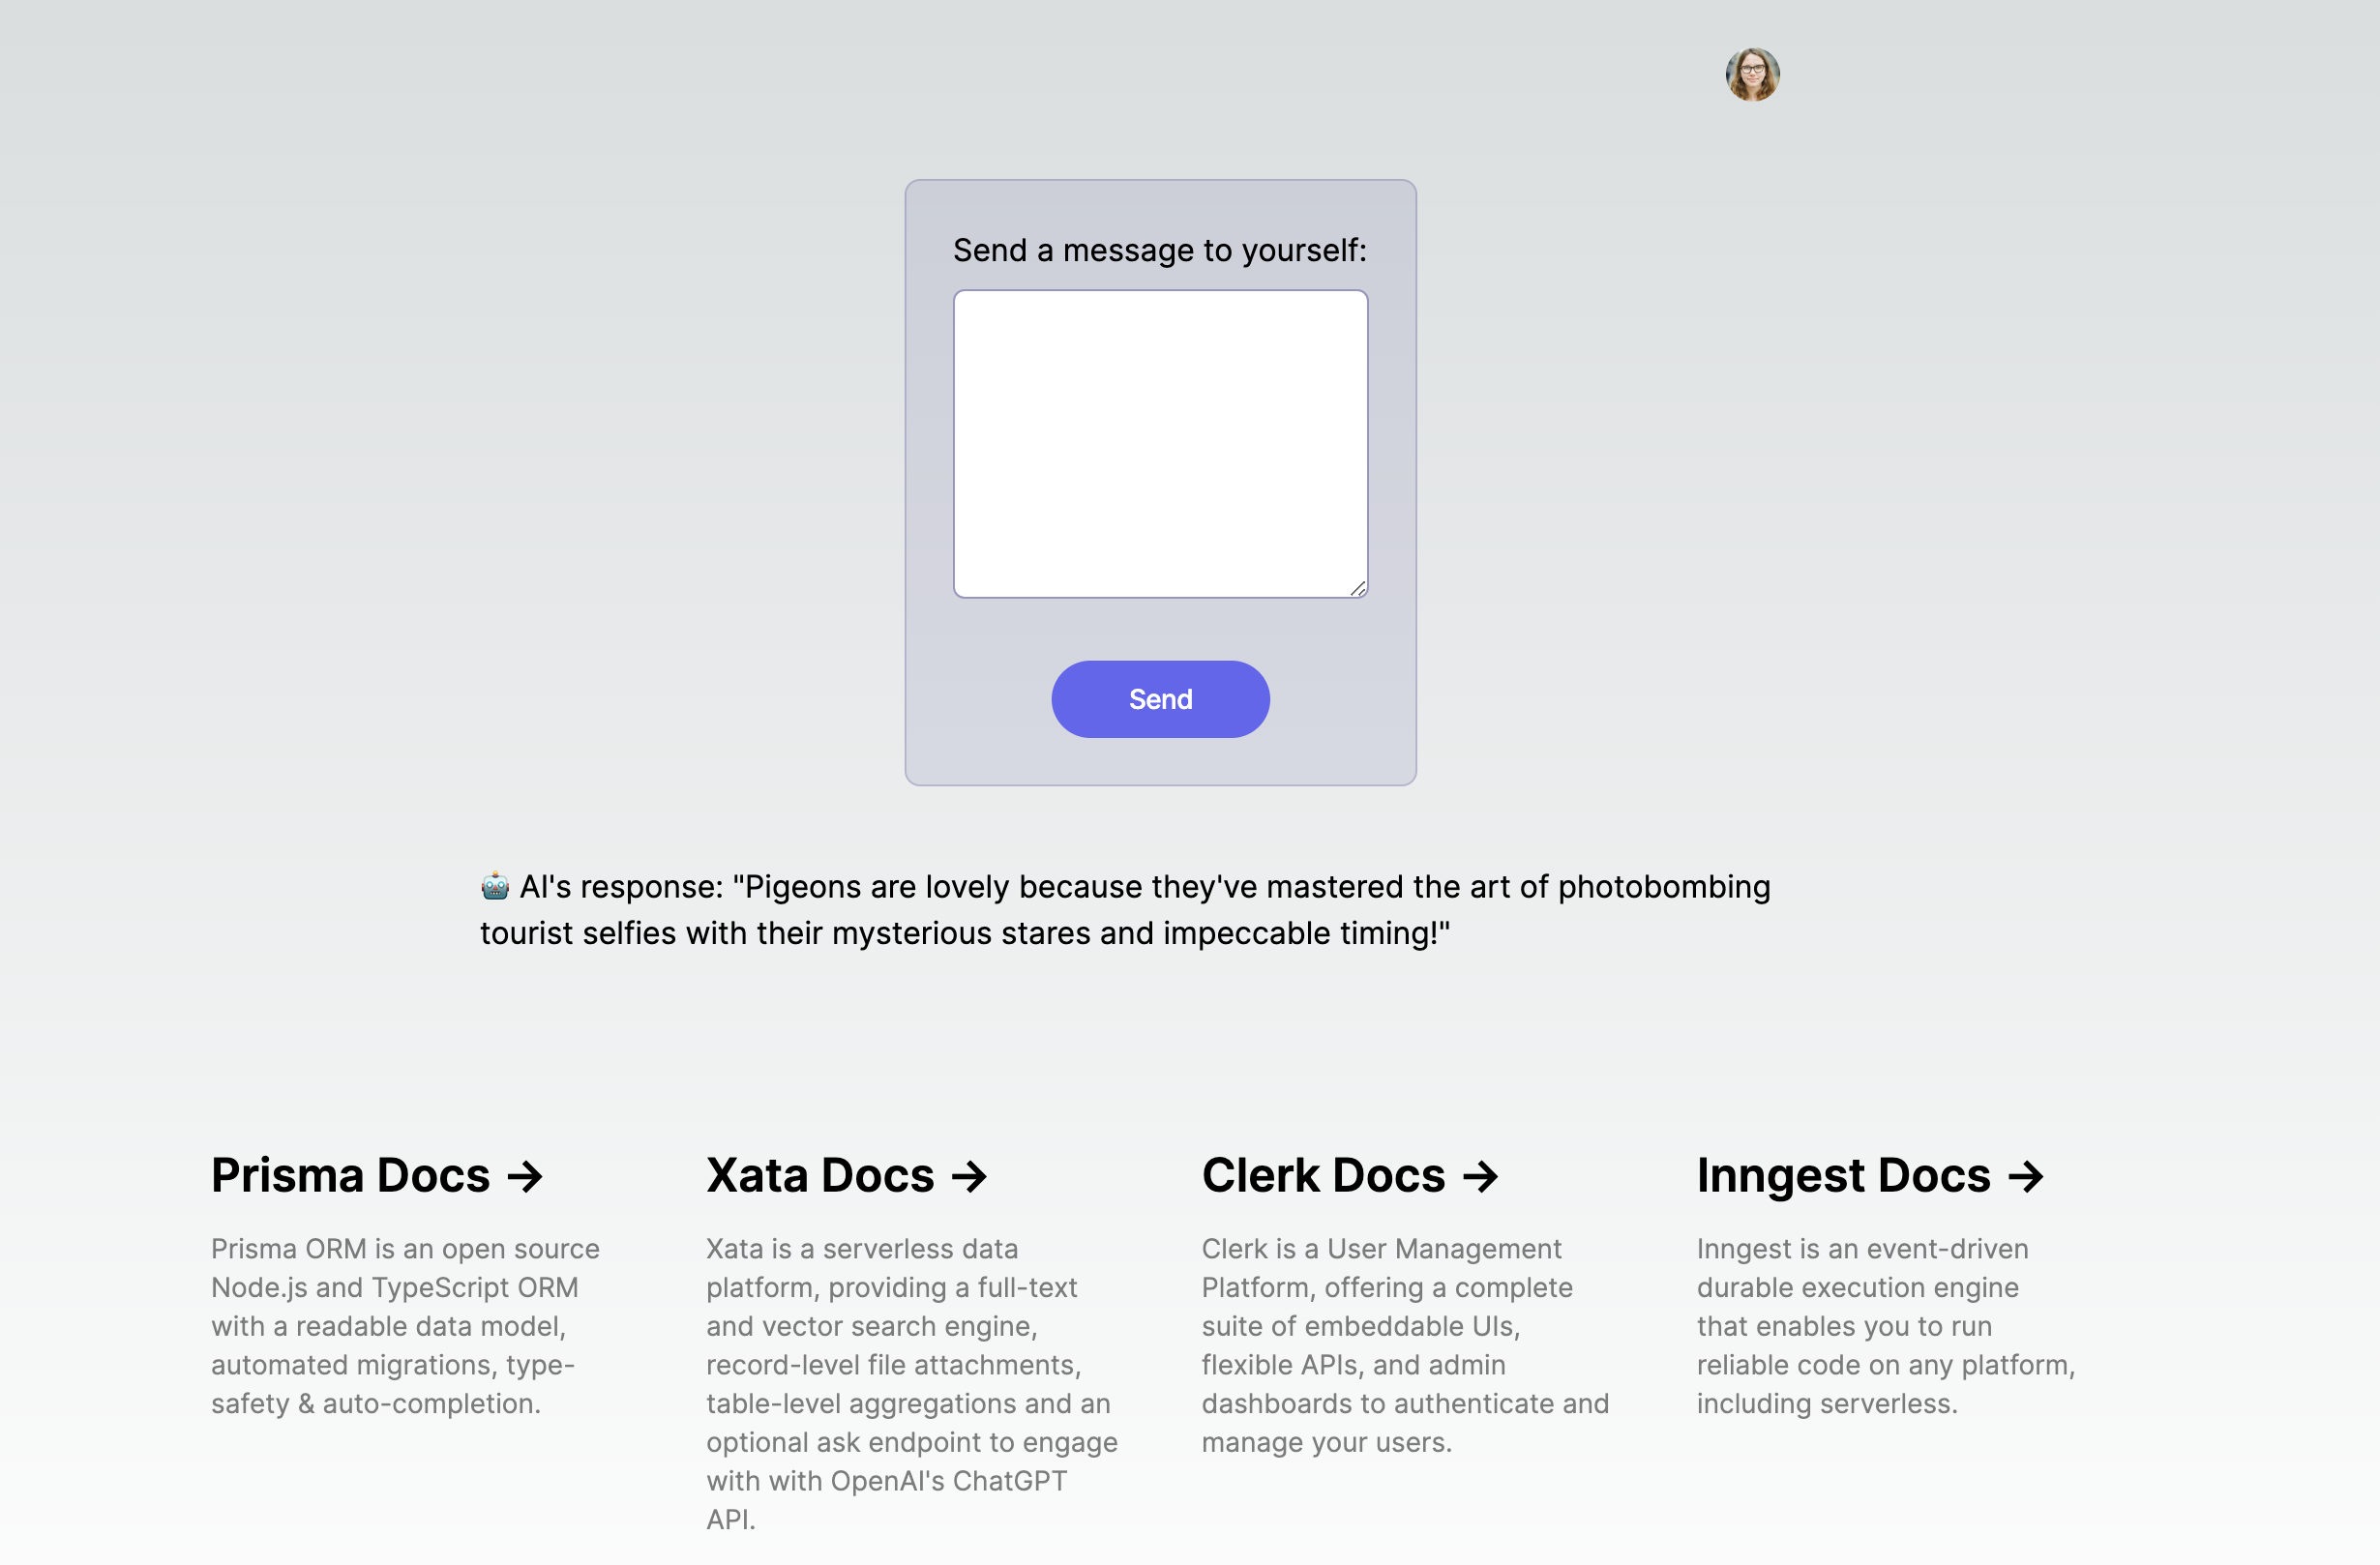Viewport: 2380px width, 1565px height.
Task: Open the Inngest Docs heading link
Action: coord(1843,1175)
